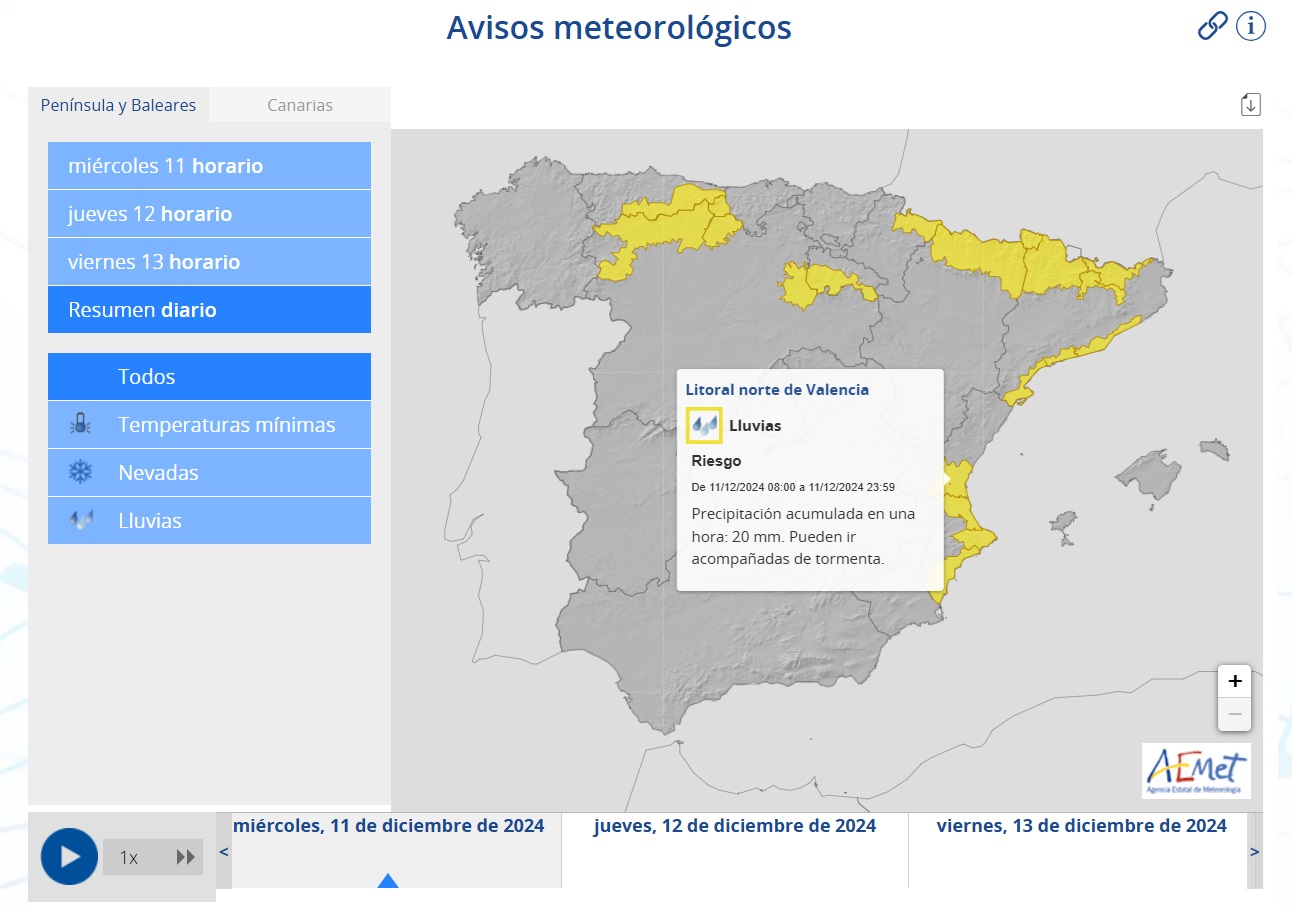Click the download map image icon
The image size is (1292, 908).
pos(1250,103)
